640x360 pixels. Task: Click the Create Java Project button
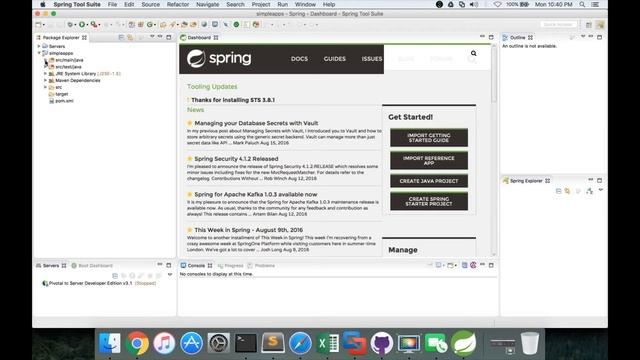coord(429,181)
